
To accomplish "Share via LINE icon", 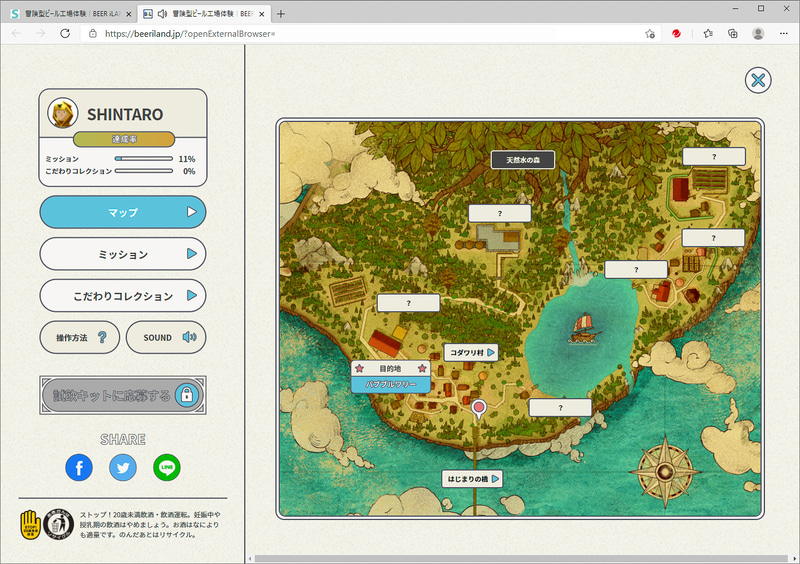I will tap(167, 468).
